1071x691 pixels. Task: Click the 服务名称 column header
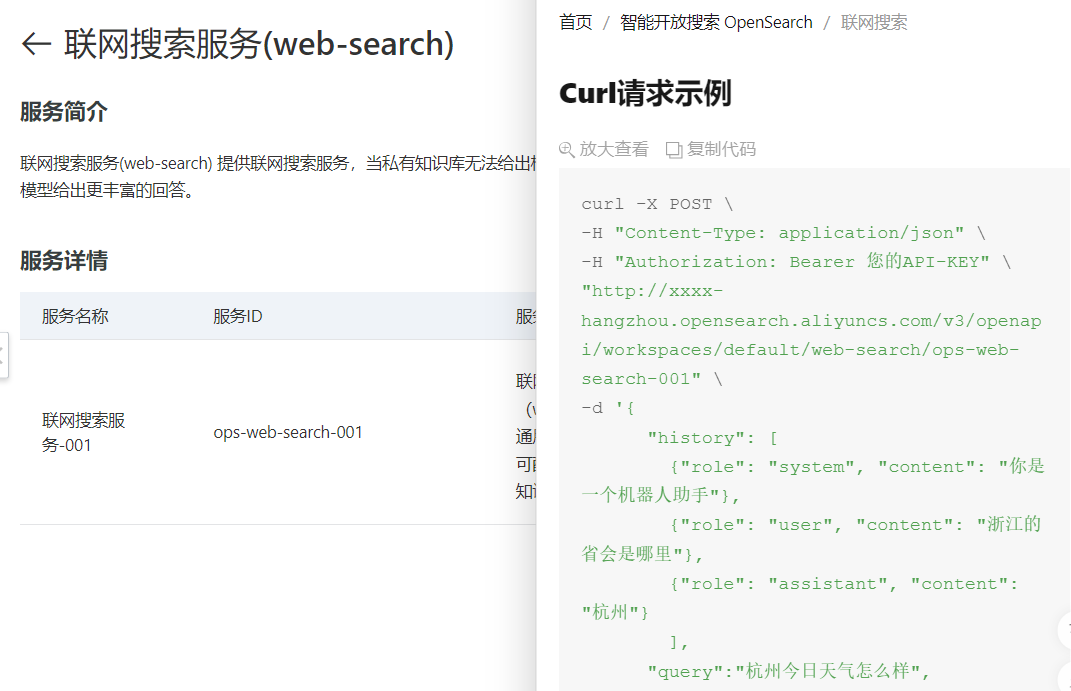pos(75,316)
